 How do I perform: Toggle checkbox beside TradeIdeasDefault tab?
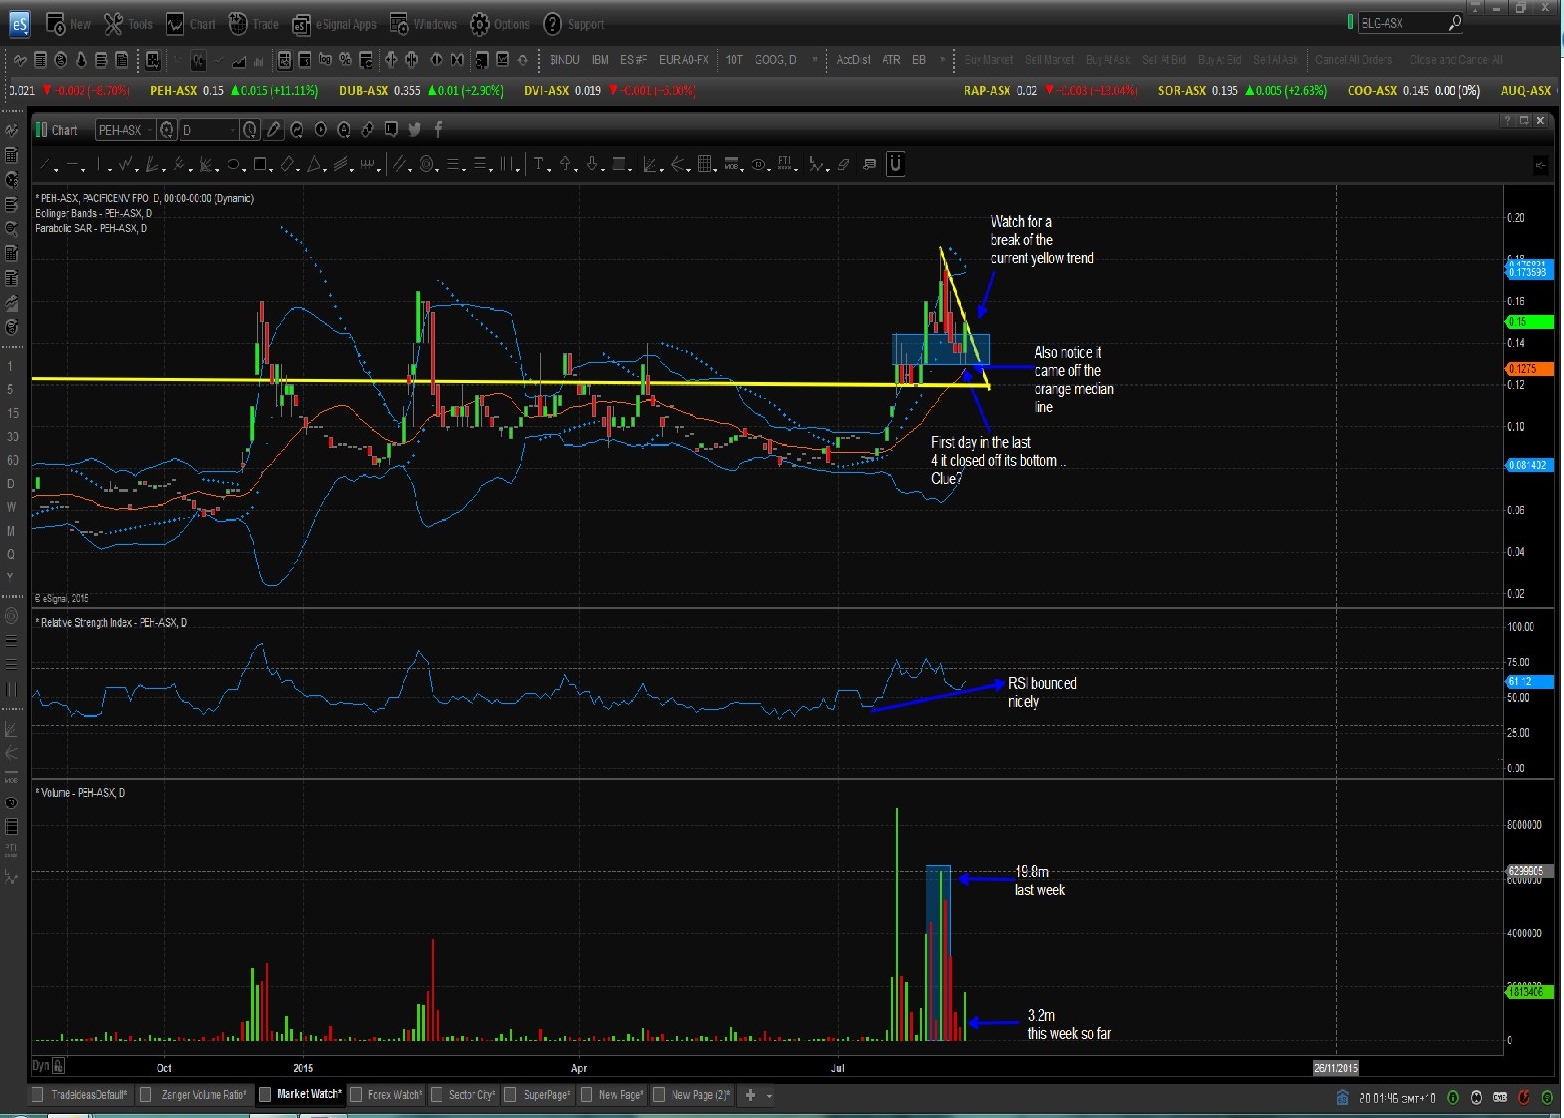[x=38, y=1095]
